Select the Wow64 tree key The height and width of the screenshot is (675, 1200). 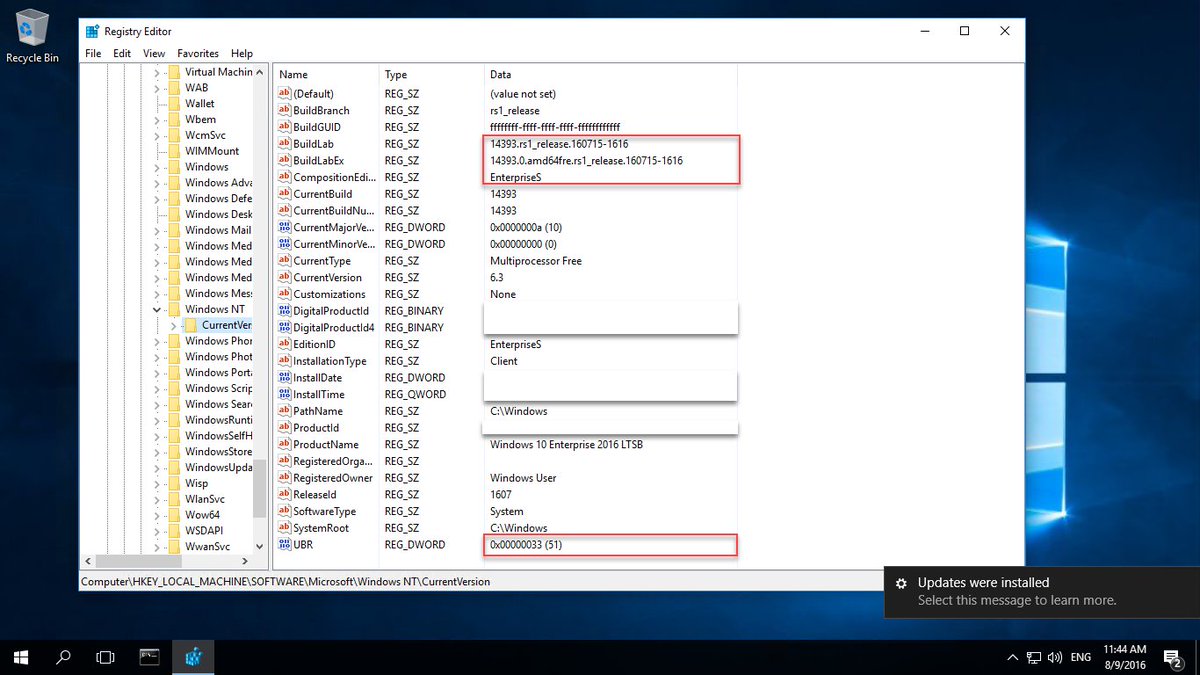pyautogui.click(x=203, y=515)
